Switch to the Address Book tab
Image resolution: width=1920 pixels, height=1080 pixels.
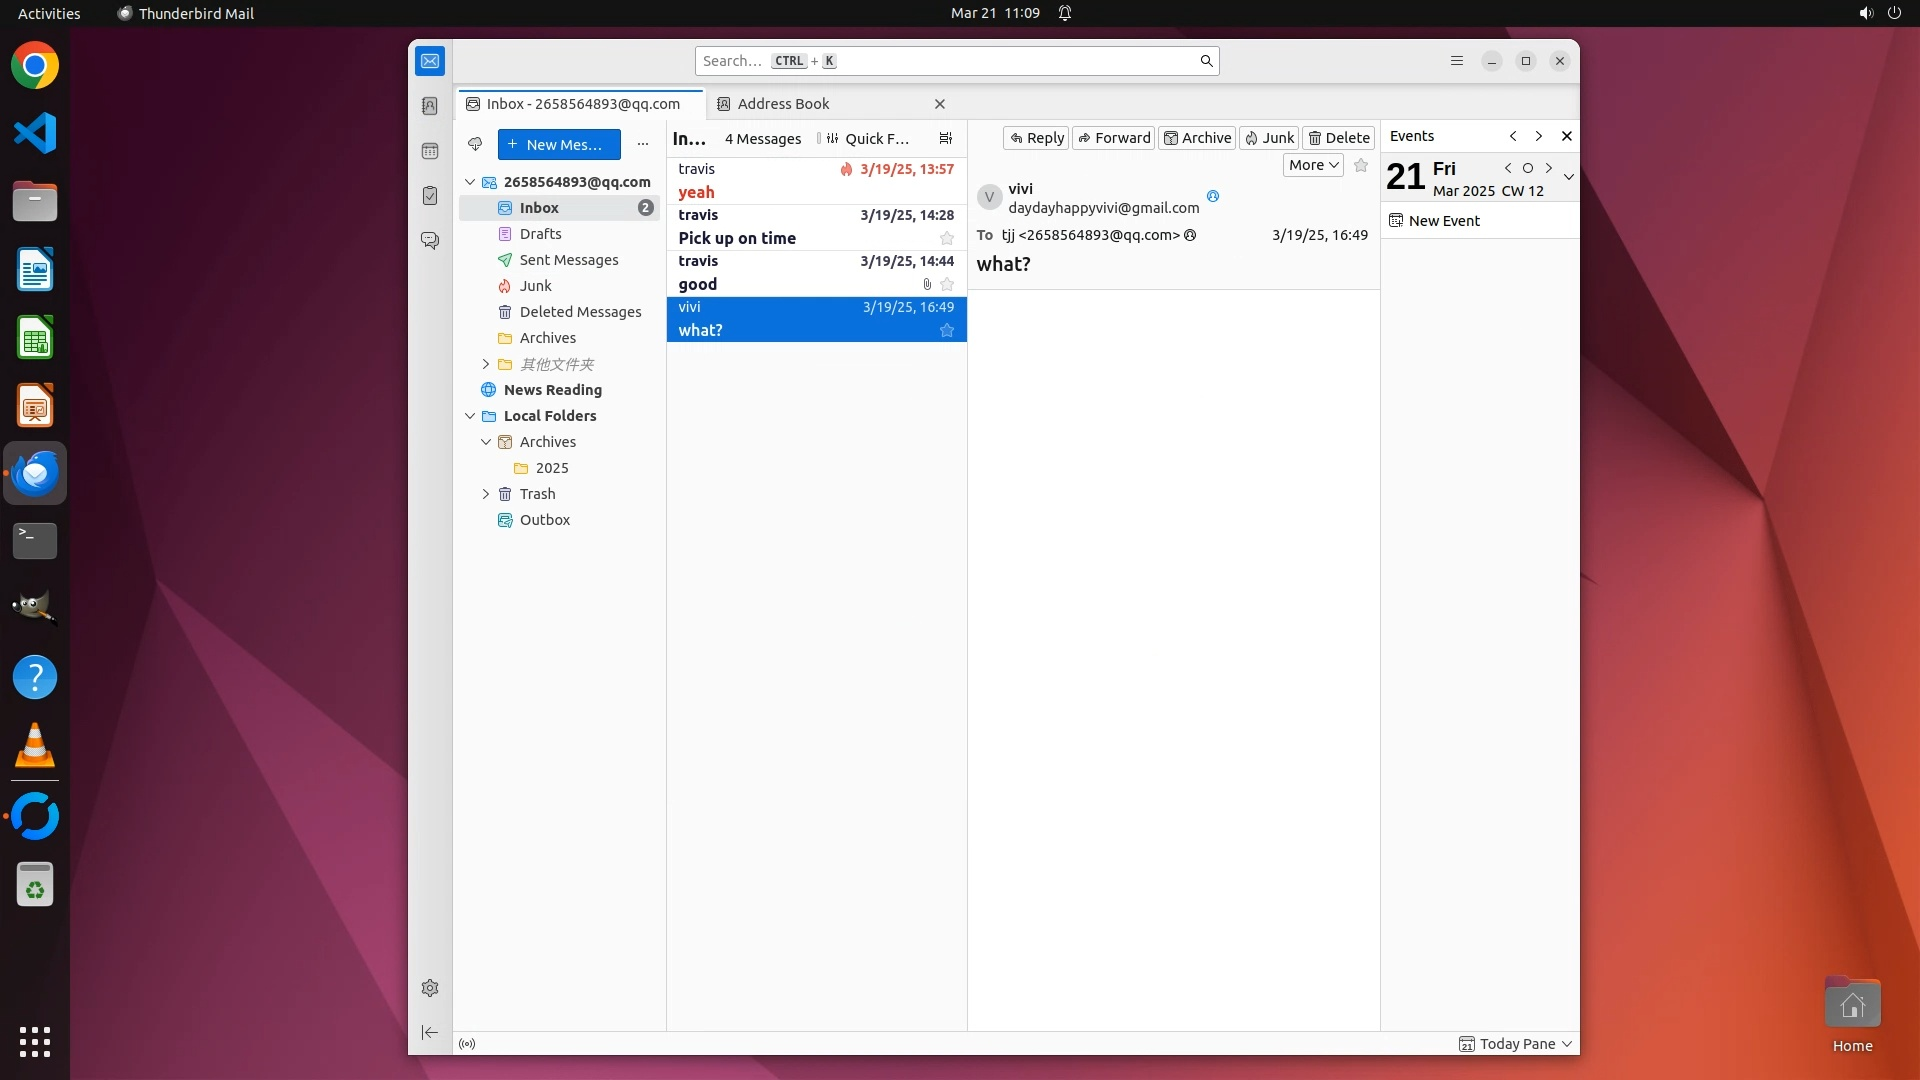point(783,104)
